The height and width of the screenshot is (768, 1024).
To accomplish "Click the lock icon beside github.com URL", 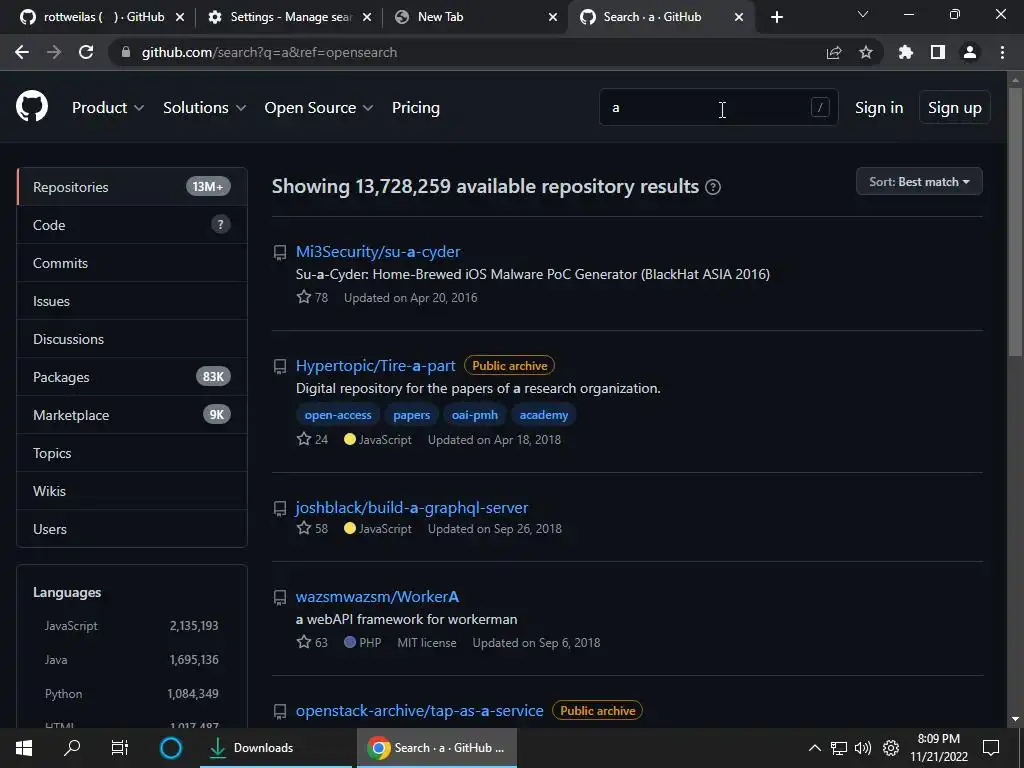I will coord(126,52).
